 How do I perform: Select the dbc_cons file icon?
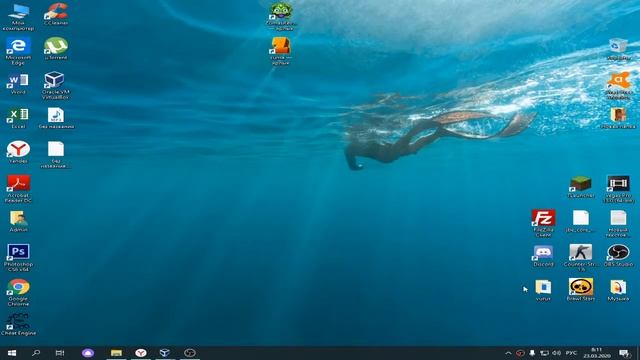(x=581, y=221)
